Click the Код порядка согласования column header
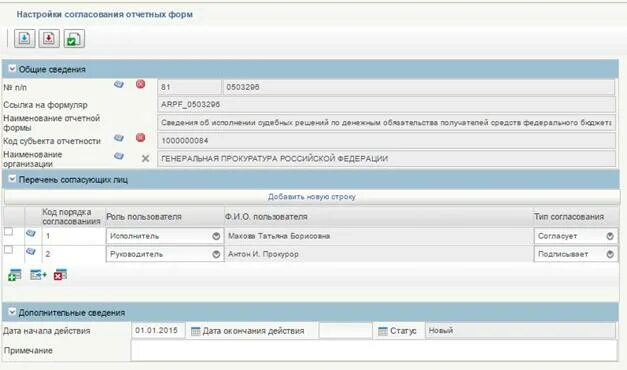Image resolution: width=627 pixels, height=370 pixels. pyautogui.click(x=73, y=216)
